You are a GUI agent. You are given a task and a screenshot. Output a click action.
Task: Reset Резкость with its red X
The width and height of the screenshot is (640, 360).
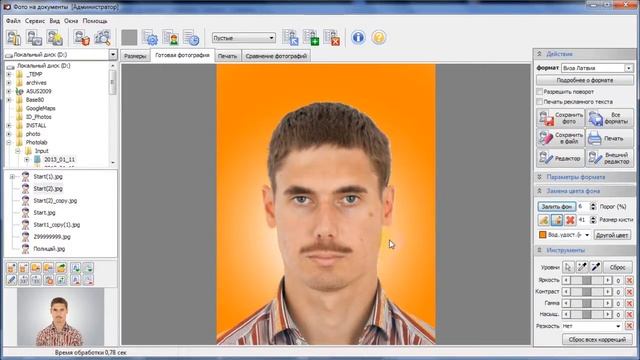pyautogui.click(x=629, y=326)
